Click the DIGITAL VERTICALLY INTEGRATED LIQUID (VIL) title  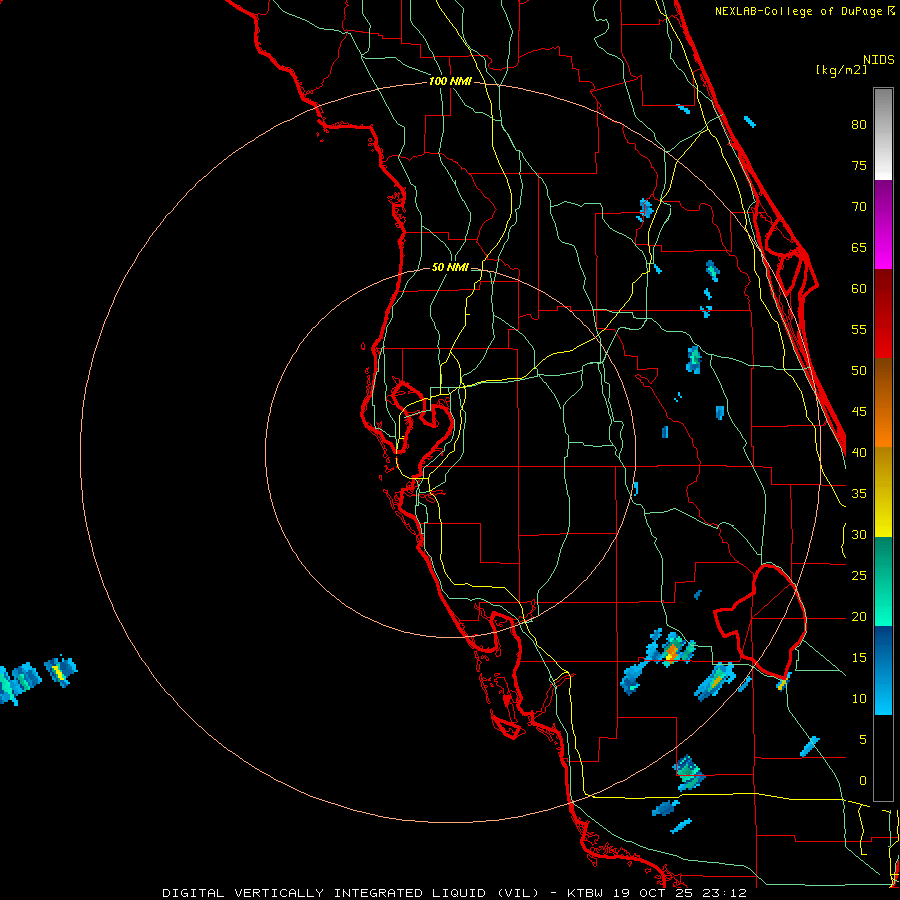(350, 893)
